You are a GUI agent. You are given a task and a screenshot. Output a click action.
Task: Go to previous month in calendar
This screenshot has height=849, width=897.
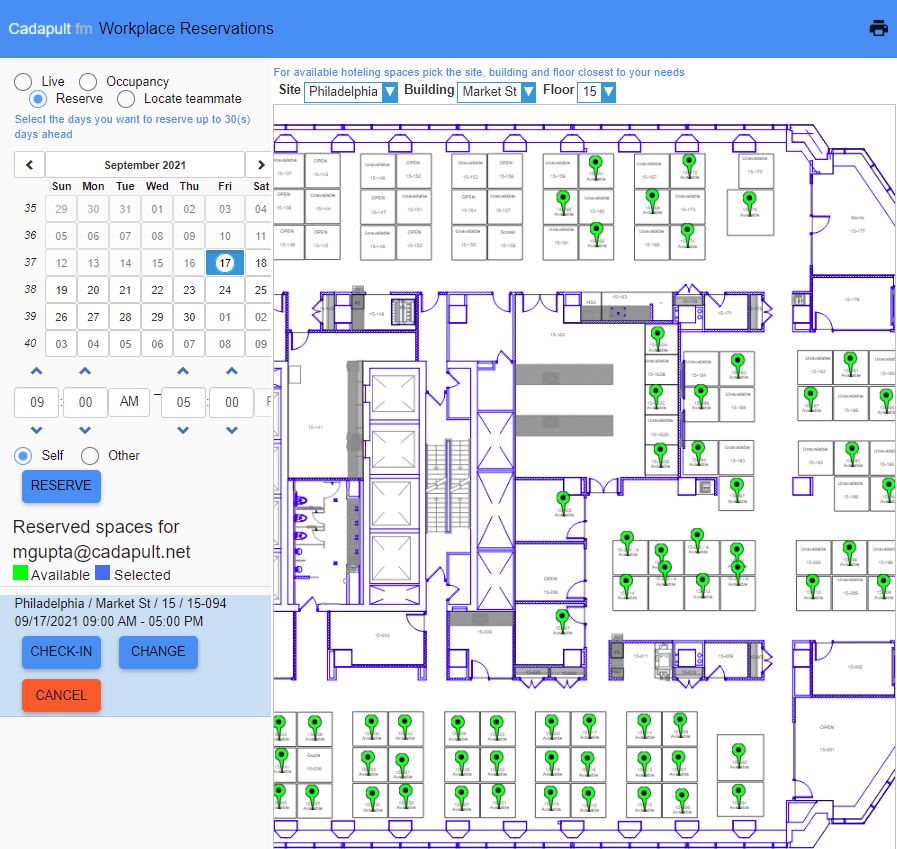tap(29, 165)
